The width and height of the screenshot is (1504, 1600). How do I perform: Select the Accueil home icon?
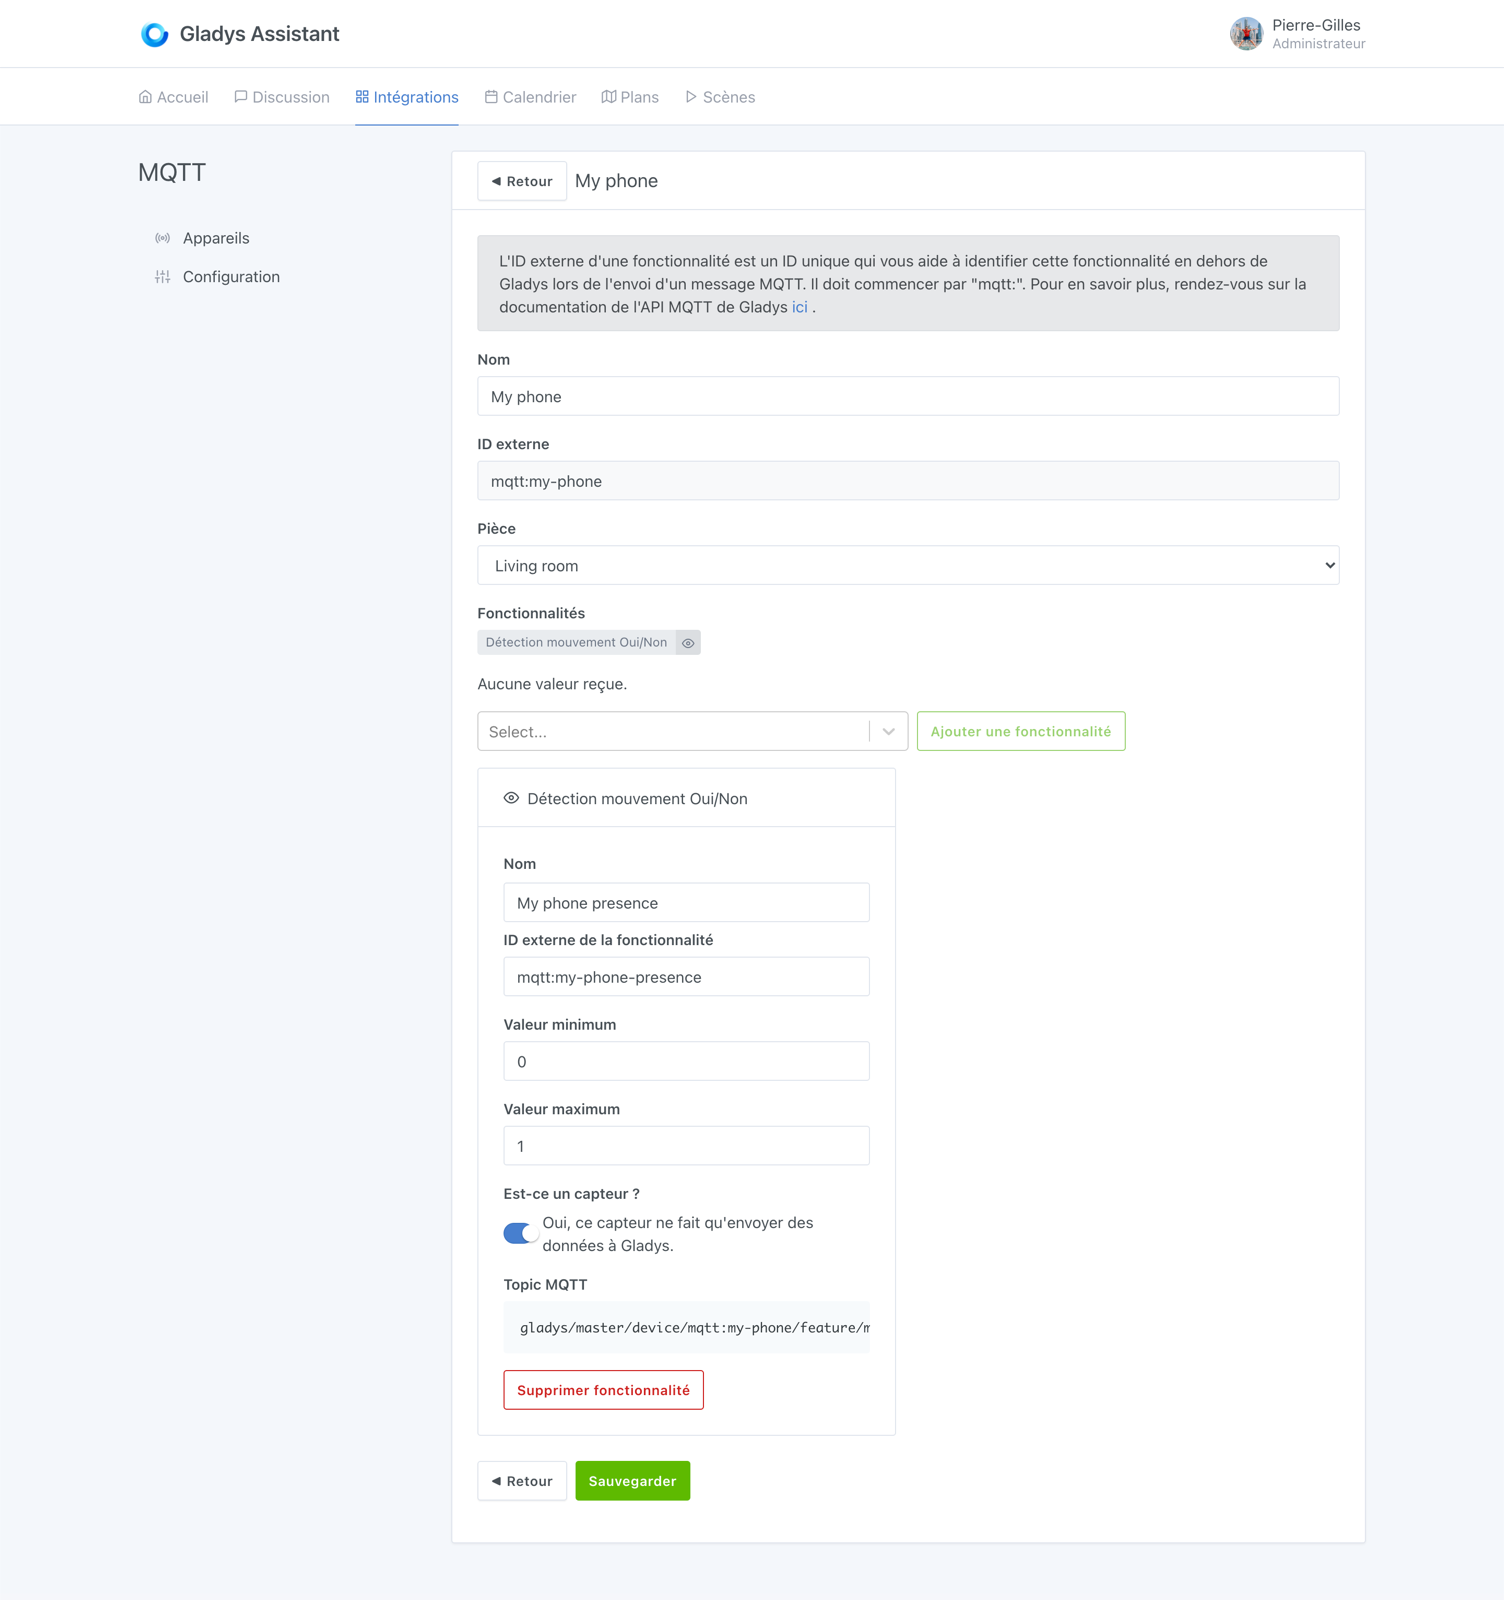click(x=144, y=96)
